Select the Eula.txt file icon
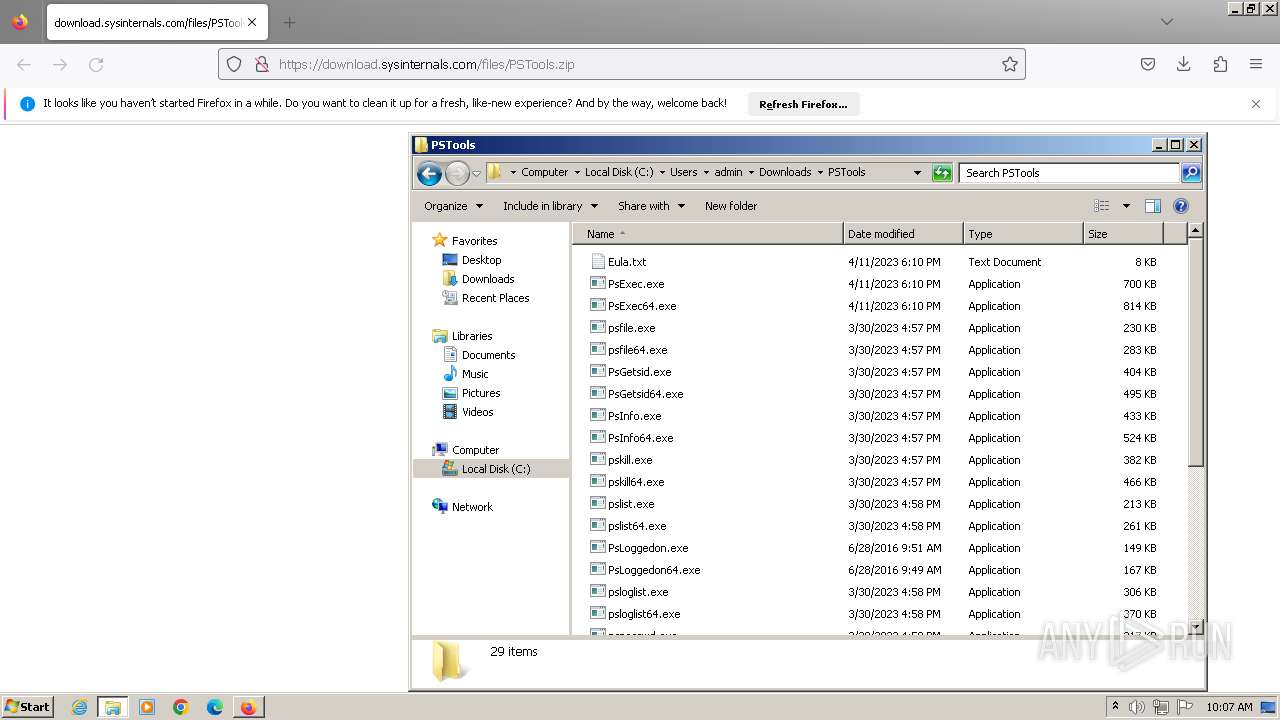1280x720 pixels. click(598, 262)
